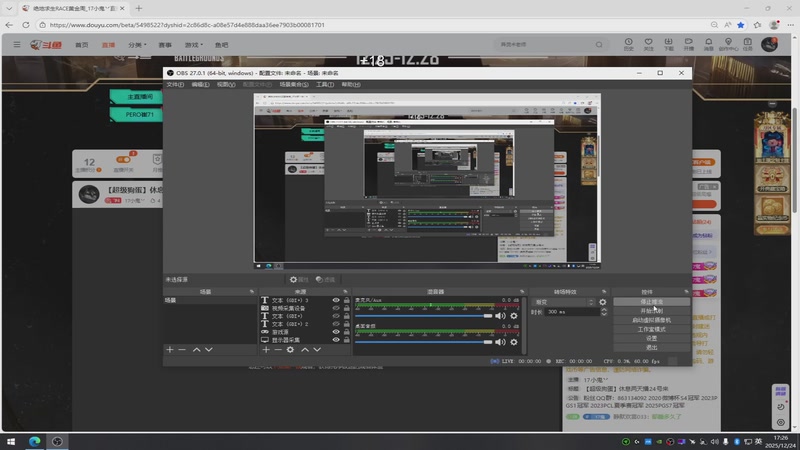Click the 开始录制 button
Viewport: 800px width, 450px height.
652,311
